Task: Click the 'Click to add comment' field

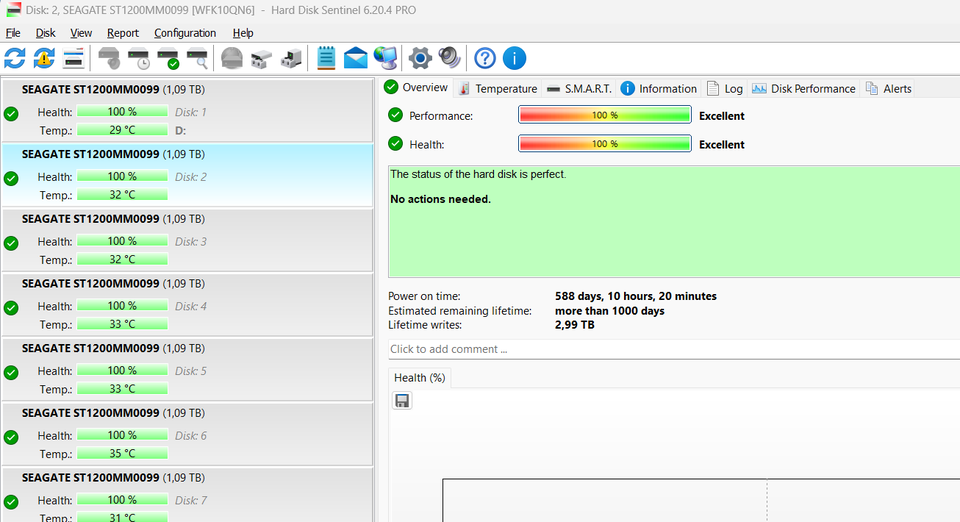Action: (x=673, y=349)
